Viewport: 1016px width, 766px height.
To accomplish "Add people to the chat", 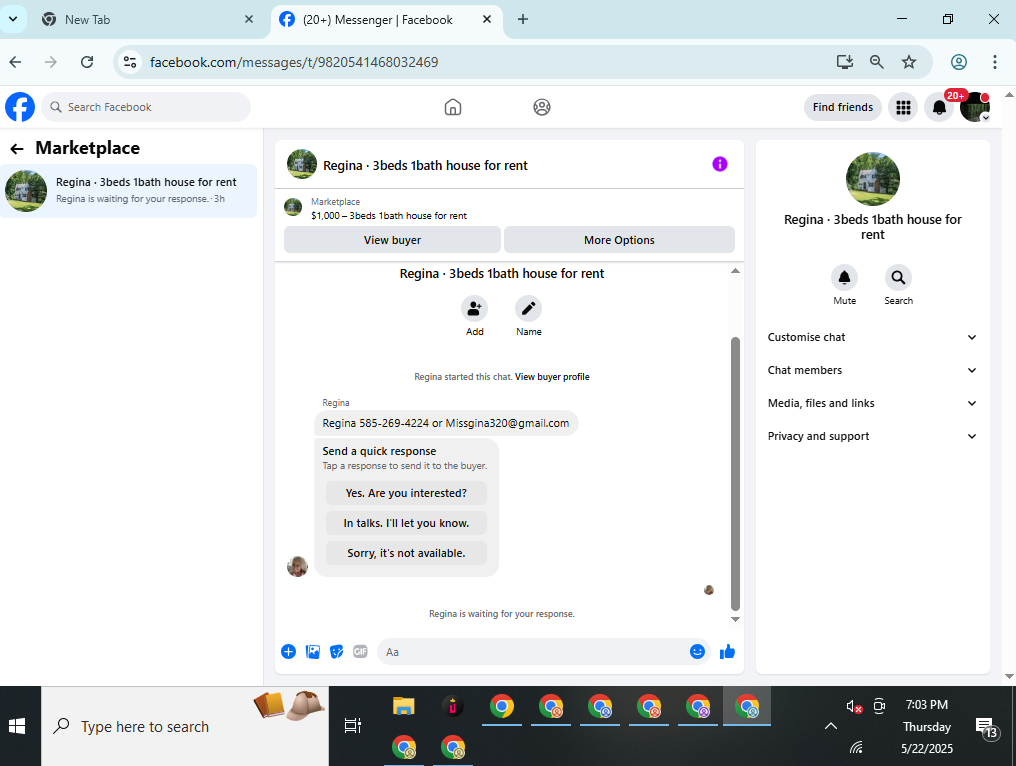I will (474, 308).
